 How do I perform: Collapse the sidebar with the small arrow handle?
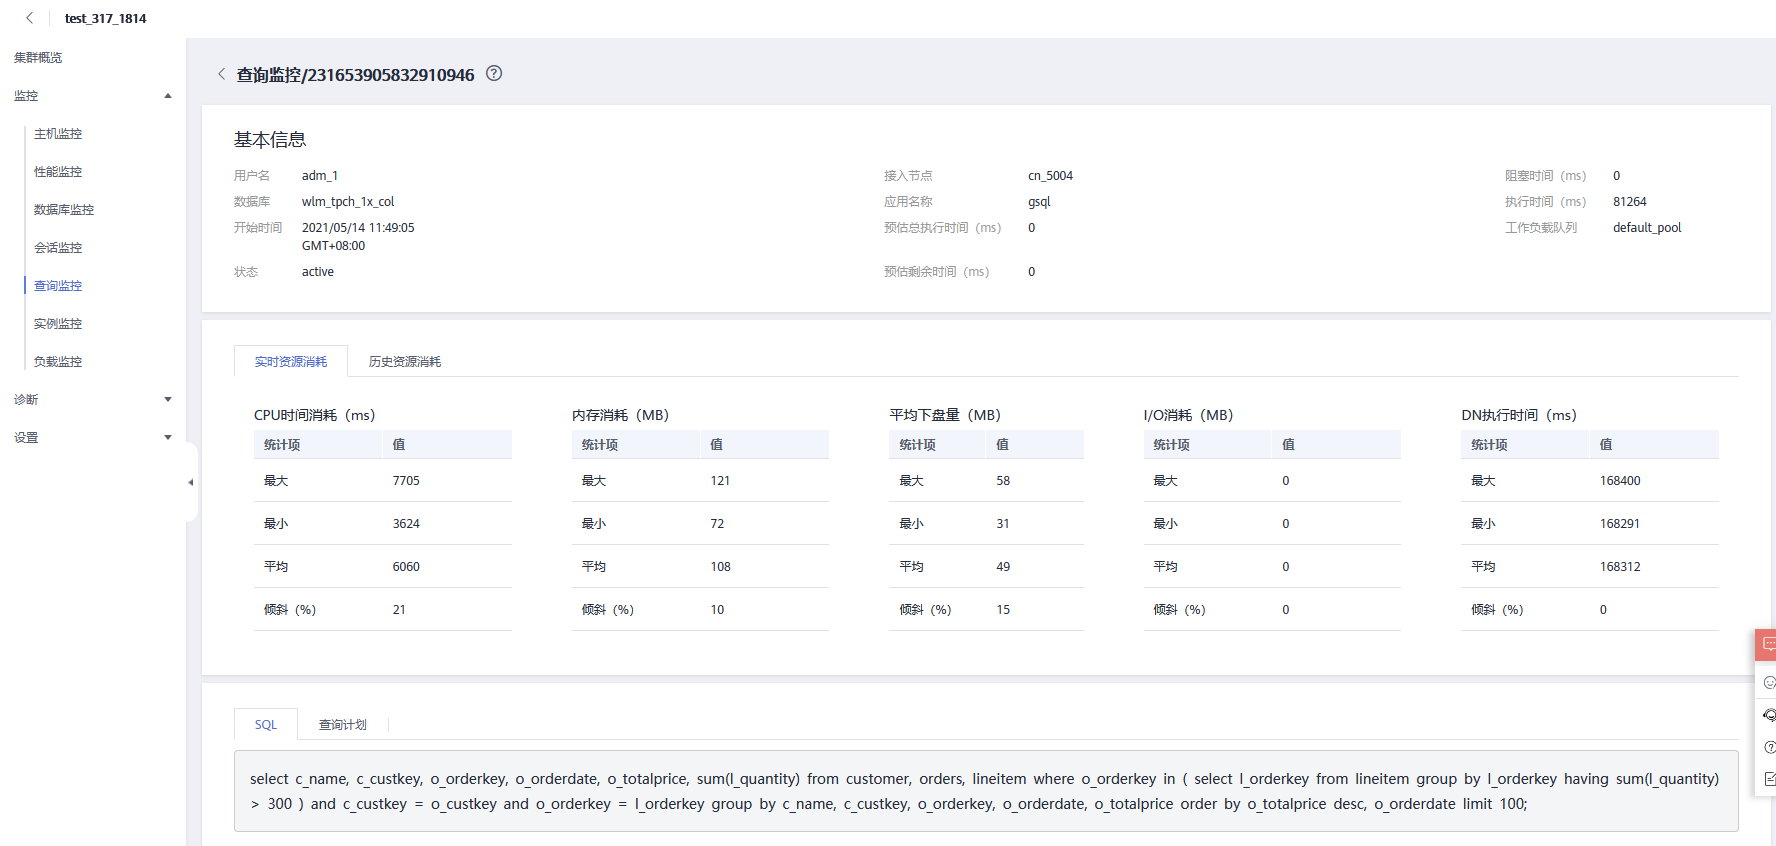pyautogui.click(x=191, y=482)
